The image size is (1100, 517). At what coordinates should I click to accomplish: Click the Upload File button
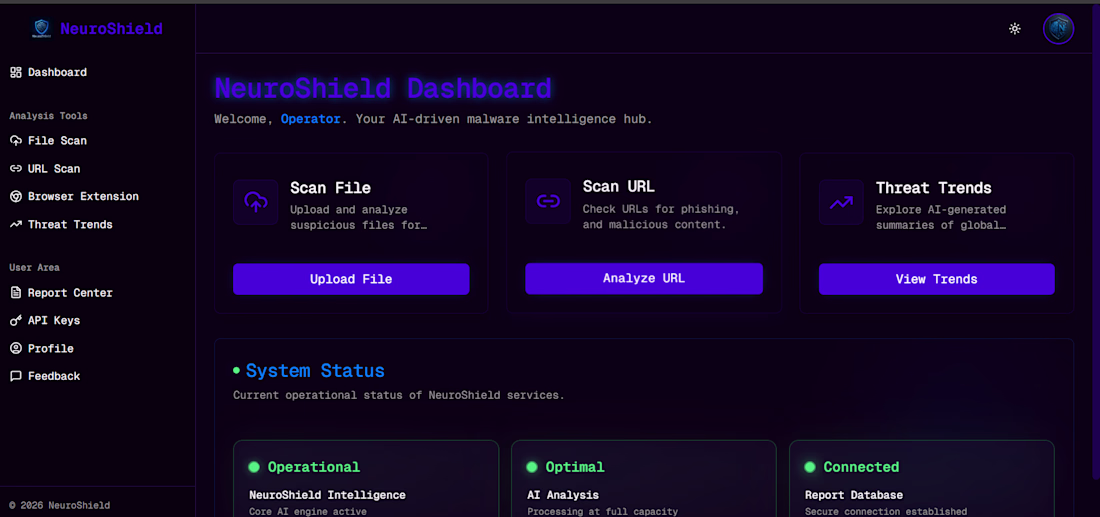(x=351, y=279)
